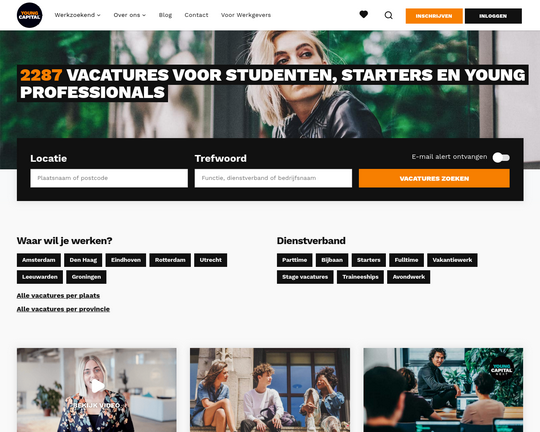Open saved vacancies heart icon
The height and width of the screenshot is (432, 540).
(364, 14)
